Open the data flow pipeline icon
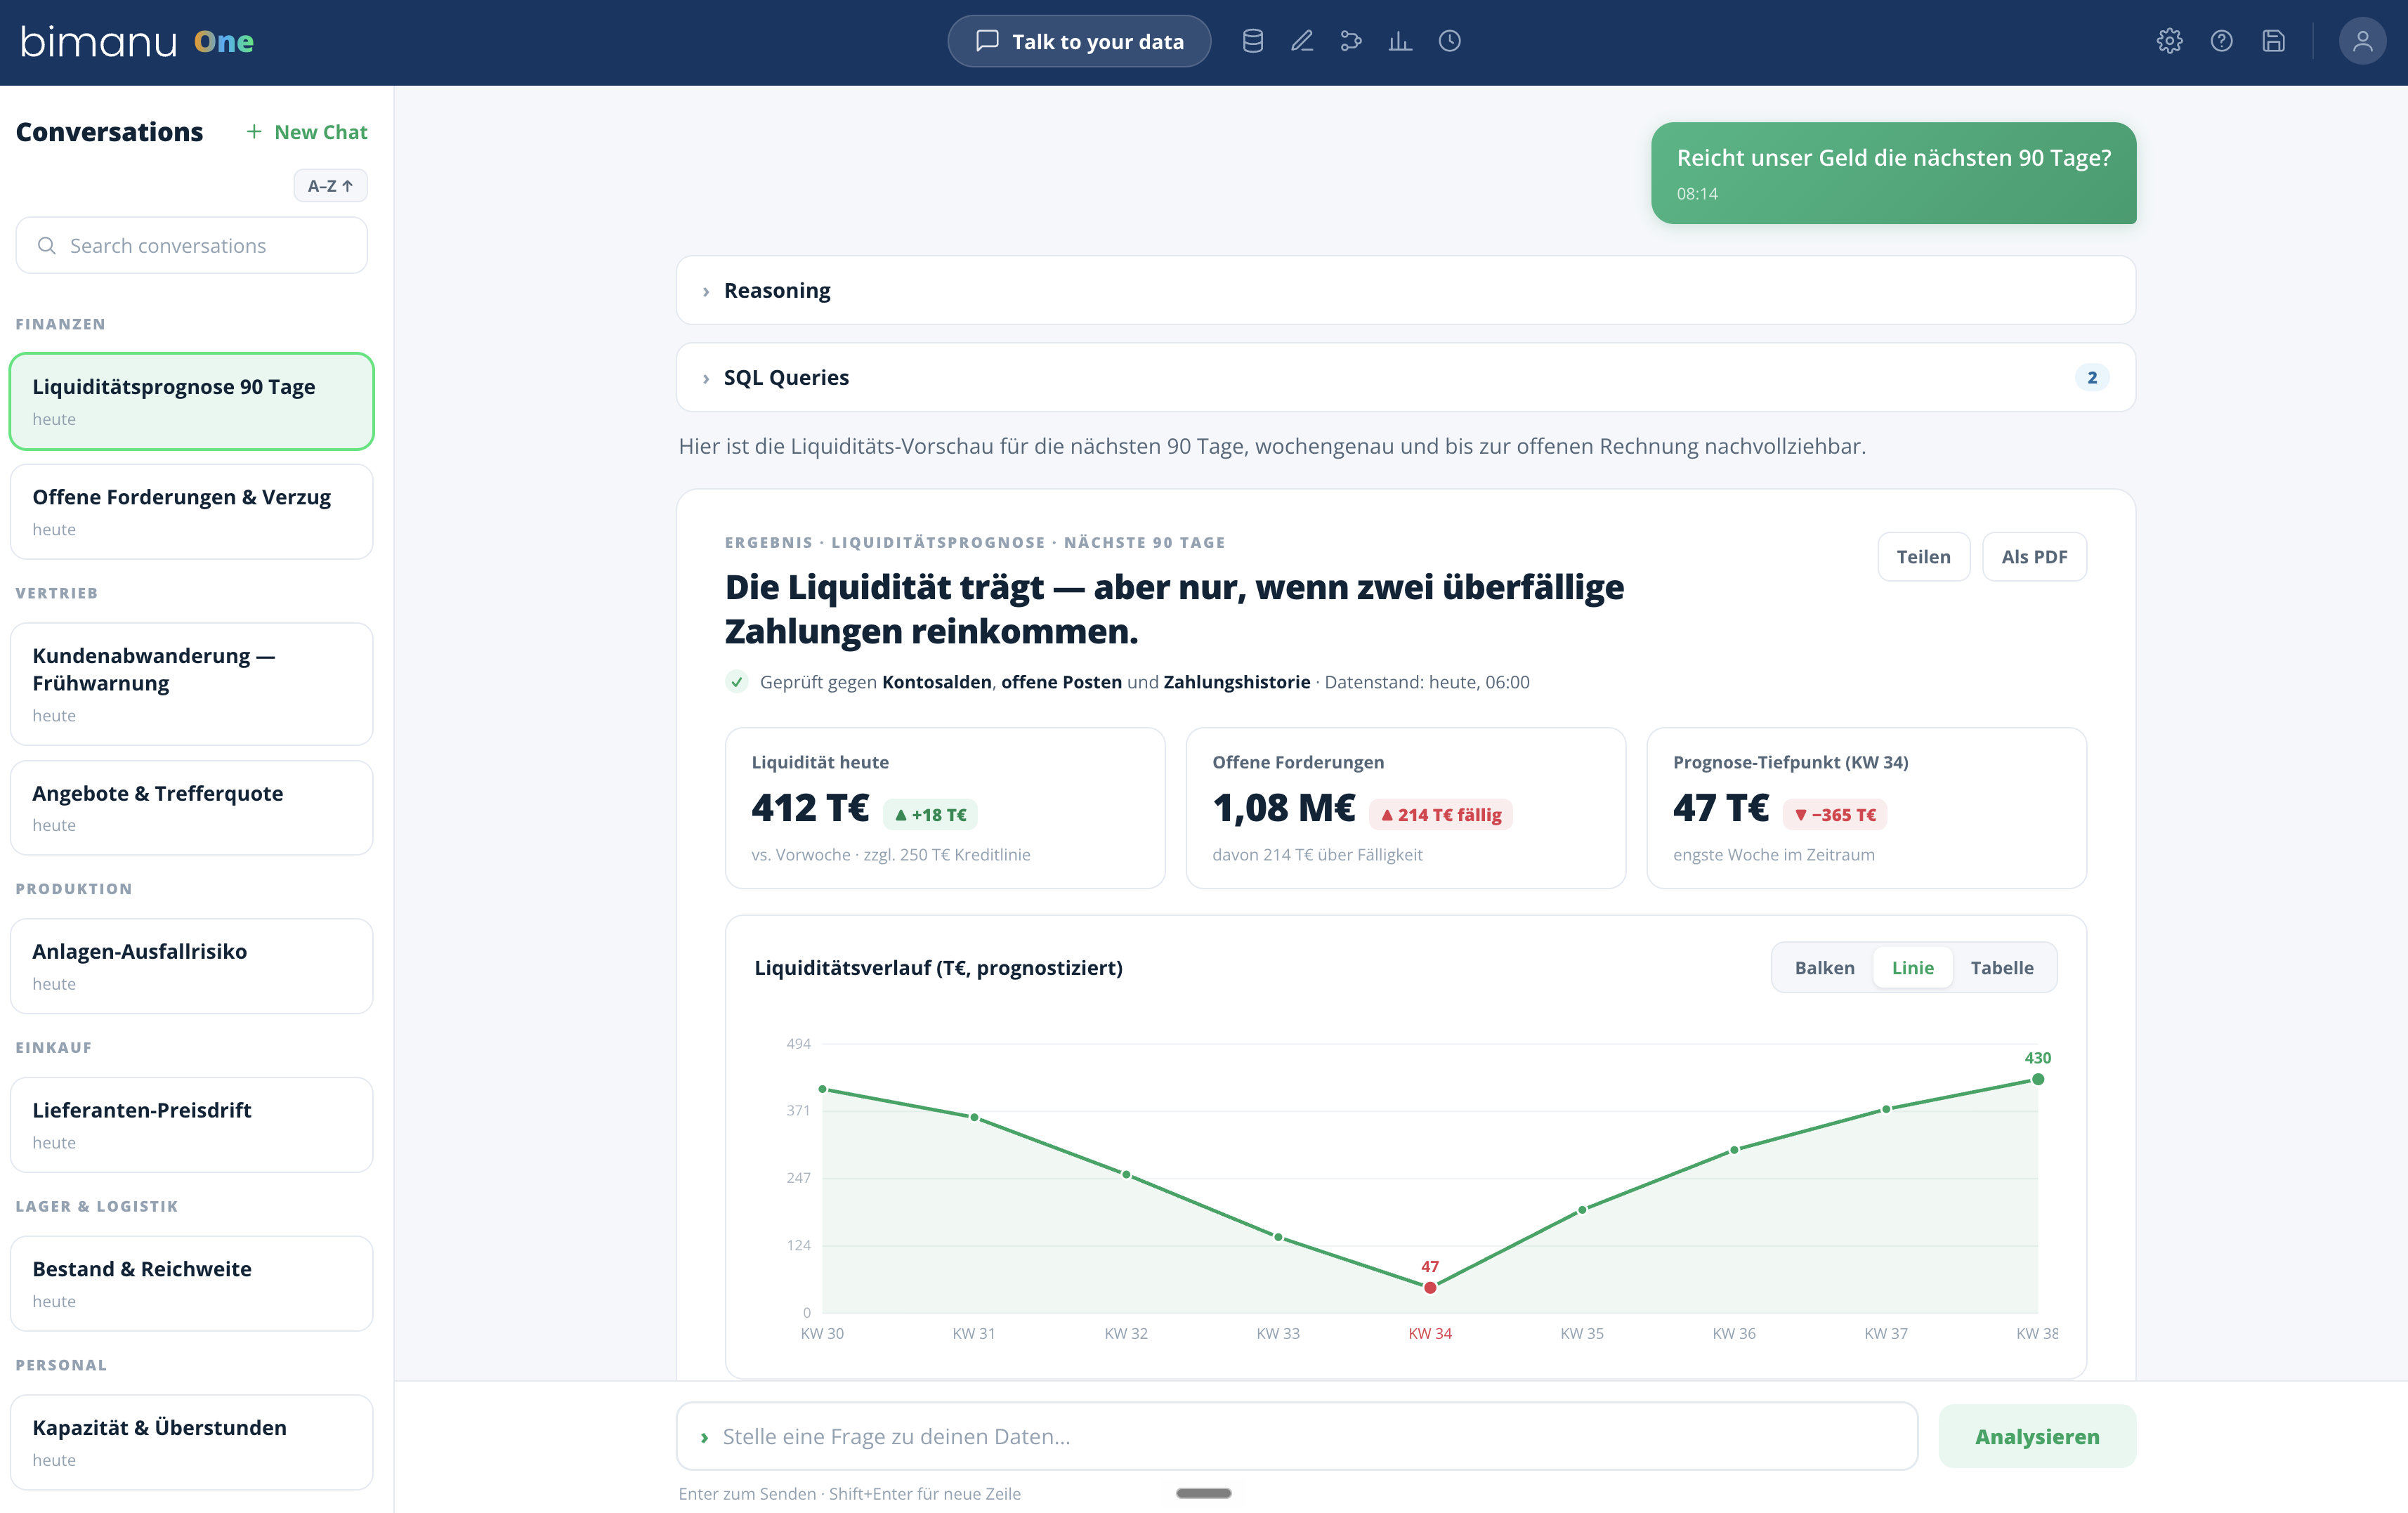The height and width of the screenshot is (1513, 2408). (x=1351, y=41)
